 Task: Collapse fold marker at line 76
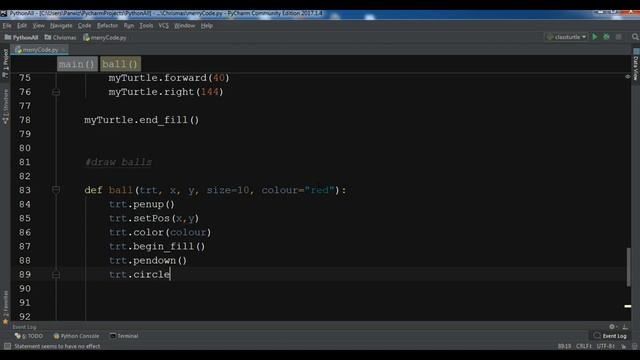56,92
